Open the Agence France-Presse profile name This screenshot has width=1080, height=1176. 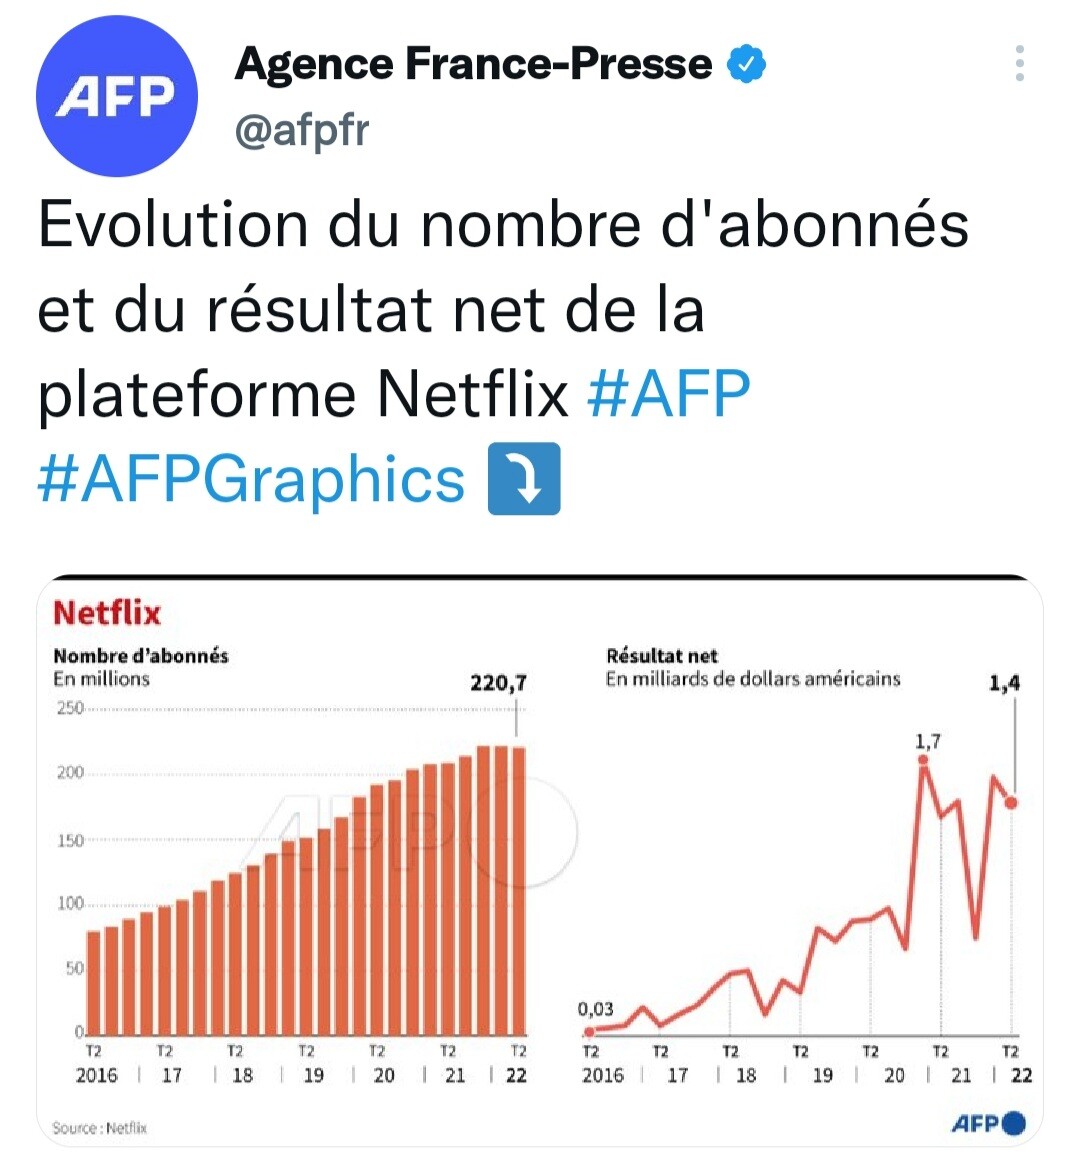[x=473, y=64]
